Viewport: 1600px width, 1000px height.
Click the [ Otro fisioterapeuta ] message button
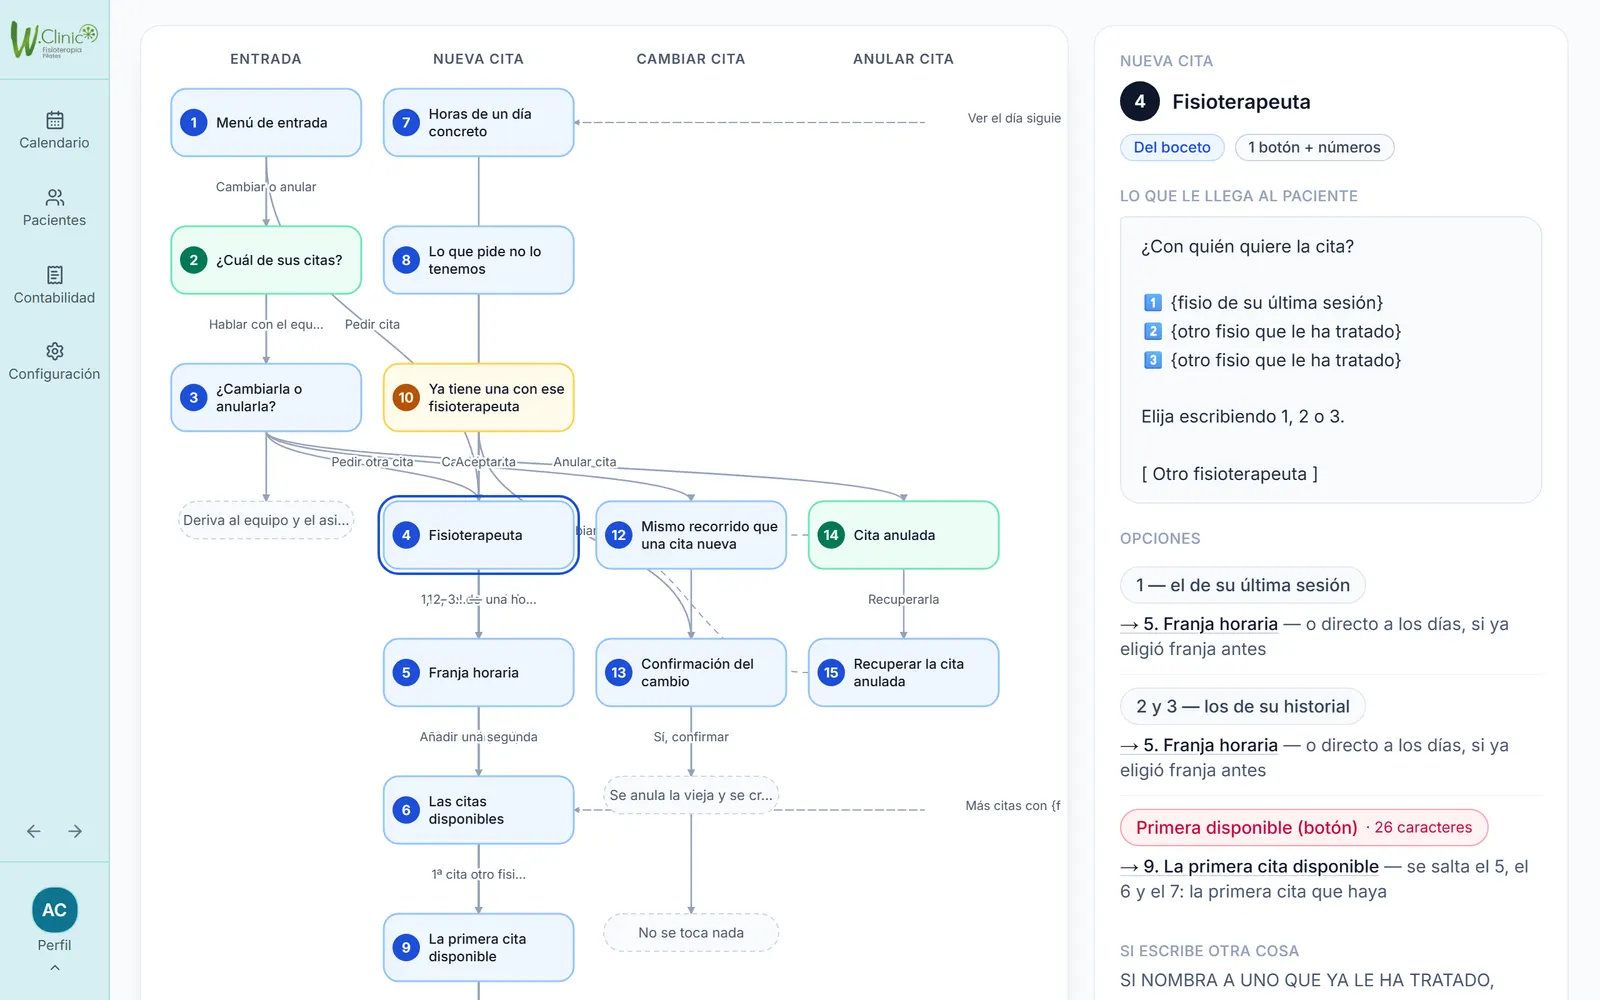(1229, 474)
